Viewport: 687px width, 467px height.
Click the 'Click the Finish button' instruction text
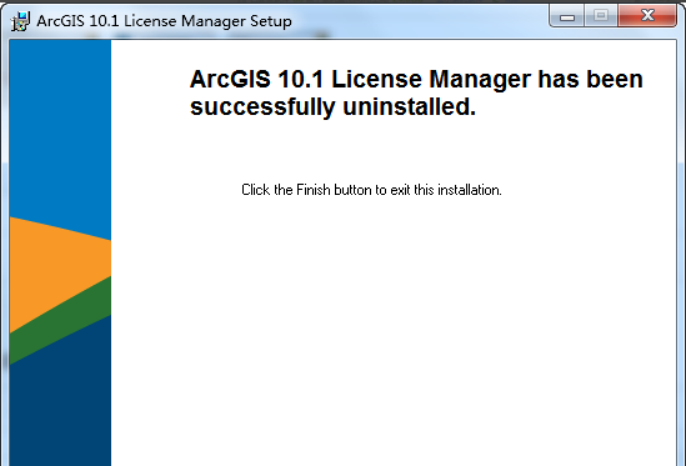click(372, 190)
